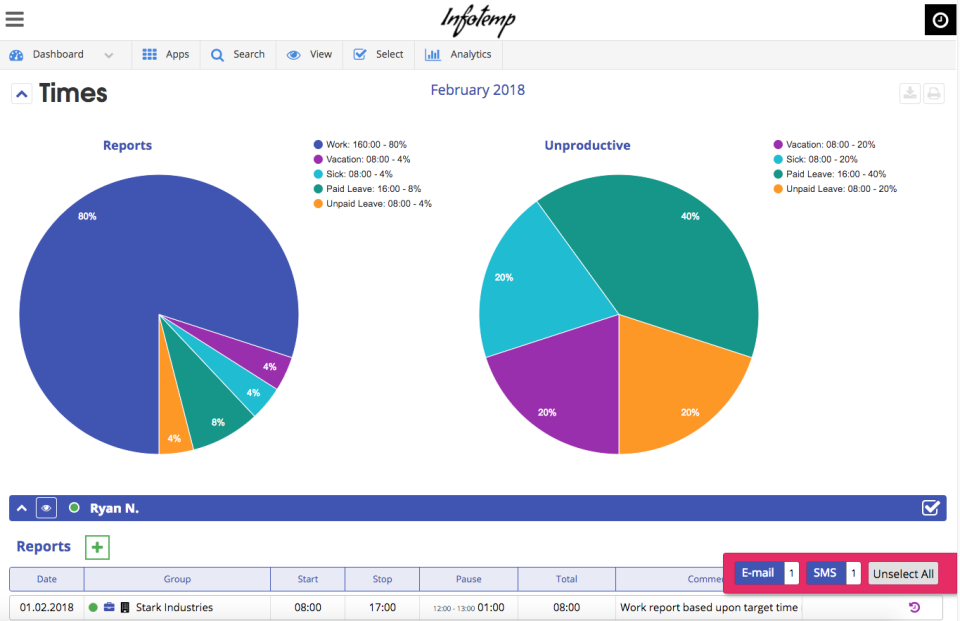Image resolution: width=960 pixels, height=621 pixels.
Task: Click the green dot on the 01.02.2018 row
Action: [x=92, y=607]
